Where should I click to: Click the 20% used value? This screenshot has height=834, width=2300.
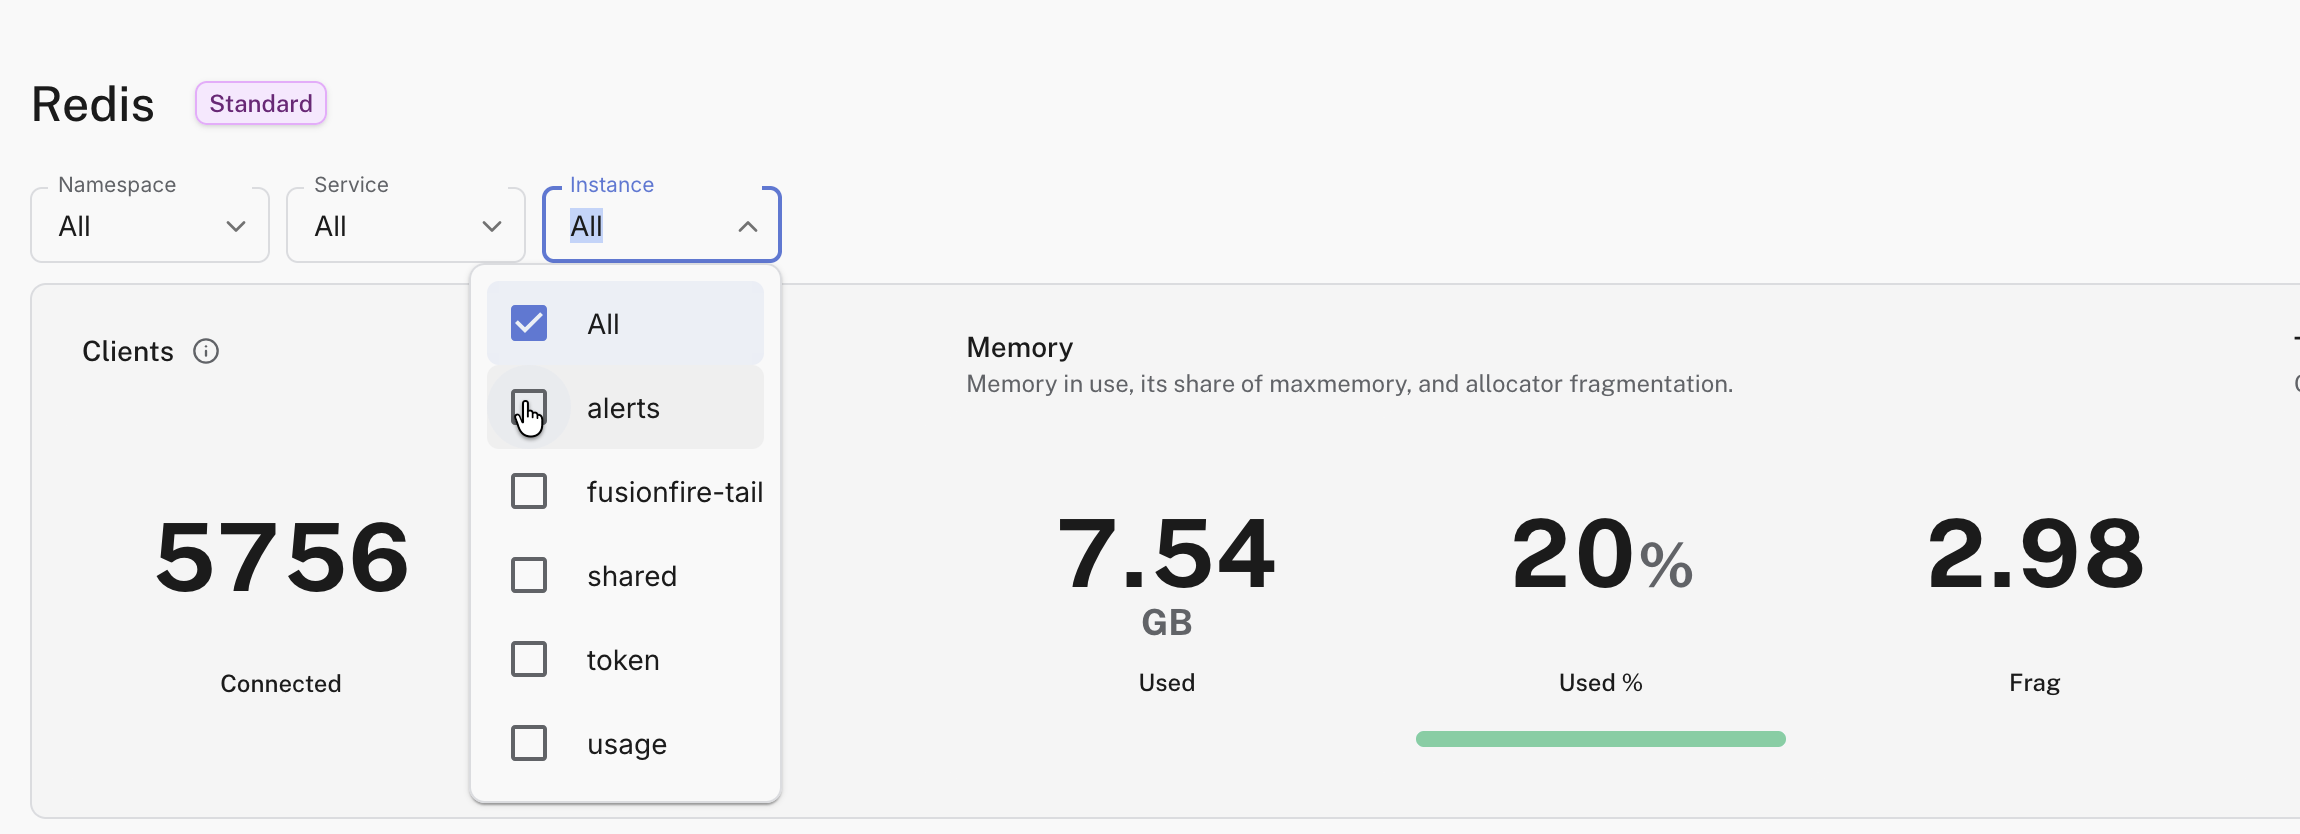pos(1601,553)
